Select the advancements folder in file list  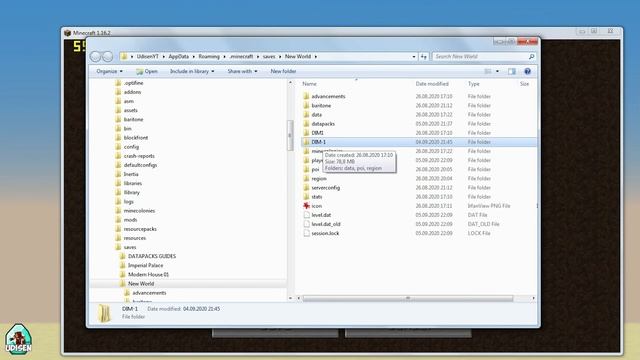(x=328, y=96)
